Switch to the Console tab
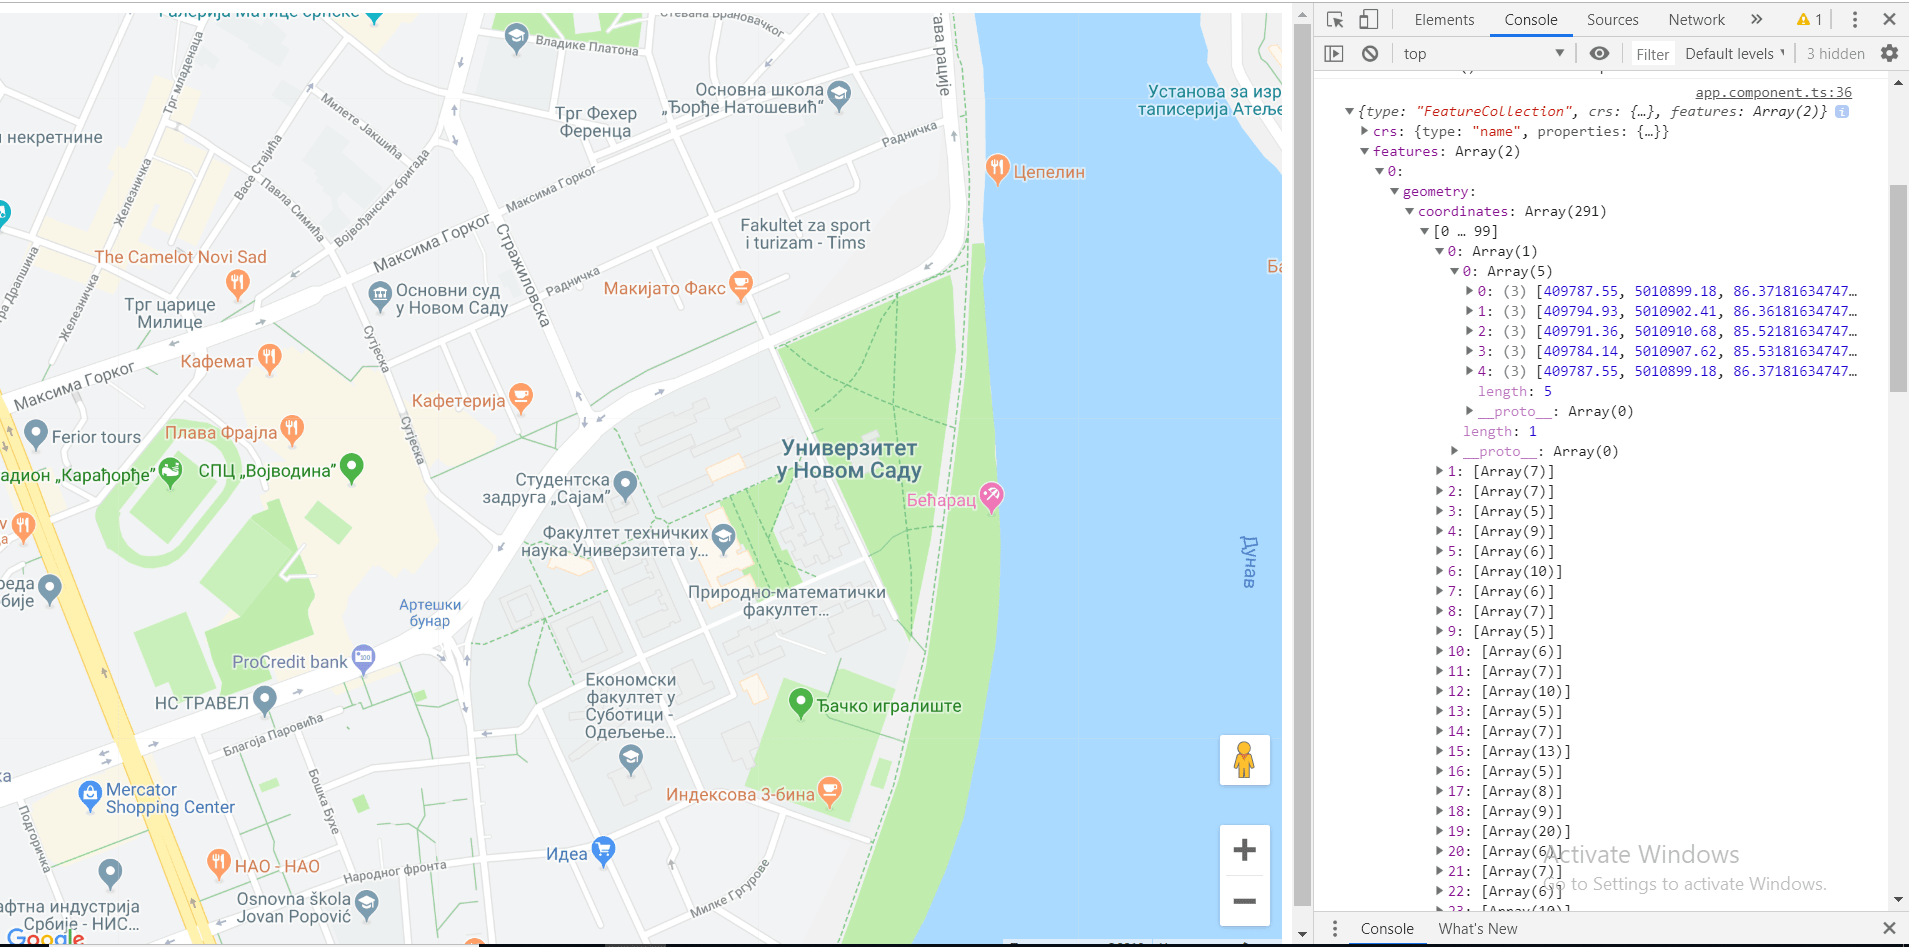The image size is (1909, 947). click(x=1531, y=20)
